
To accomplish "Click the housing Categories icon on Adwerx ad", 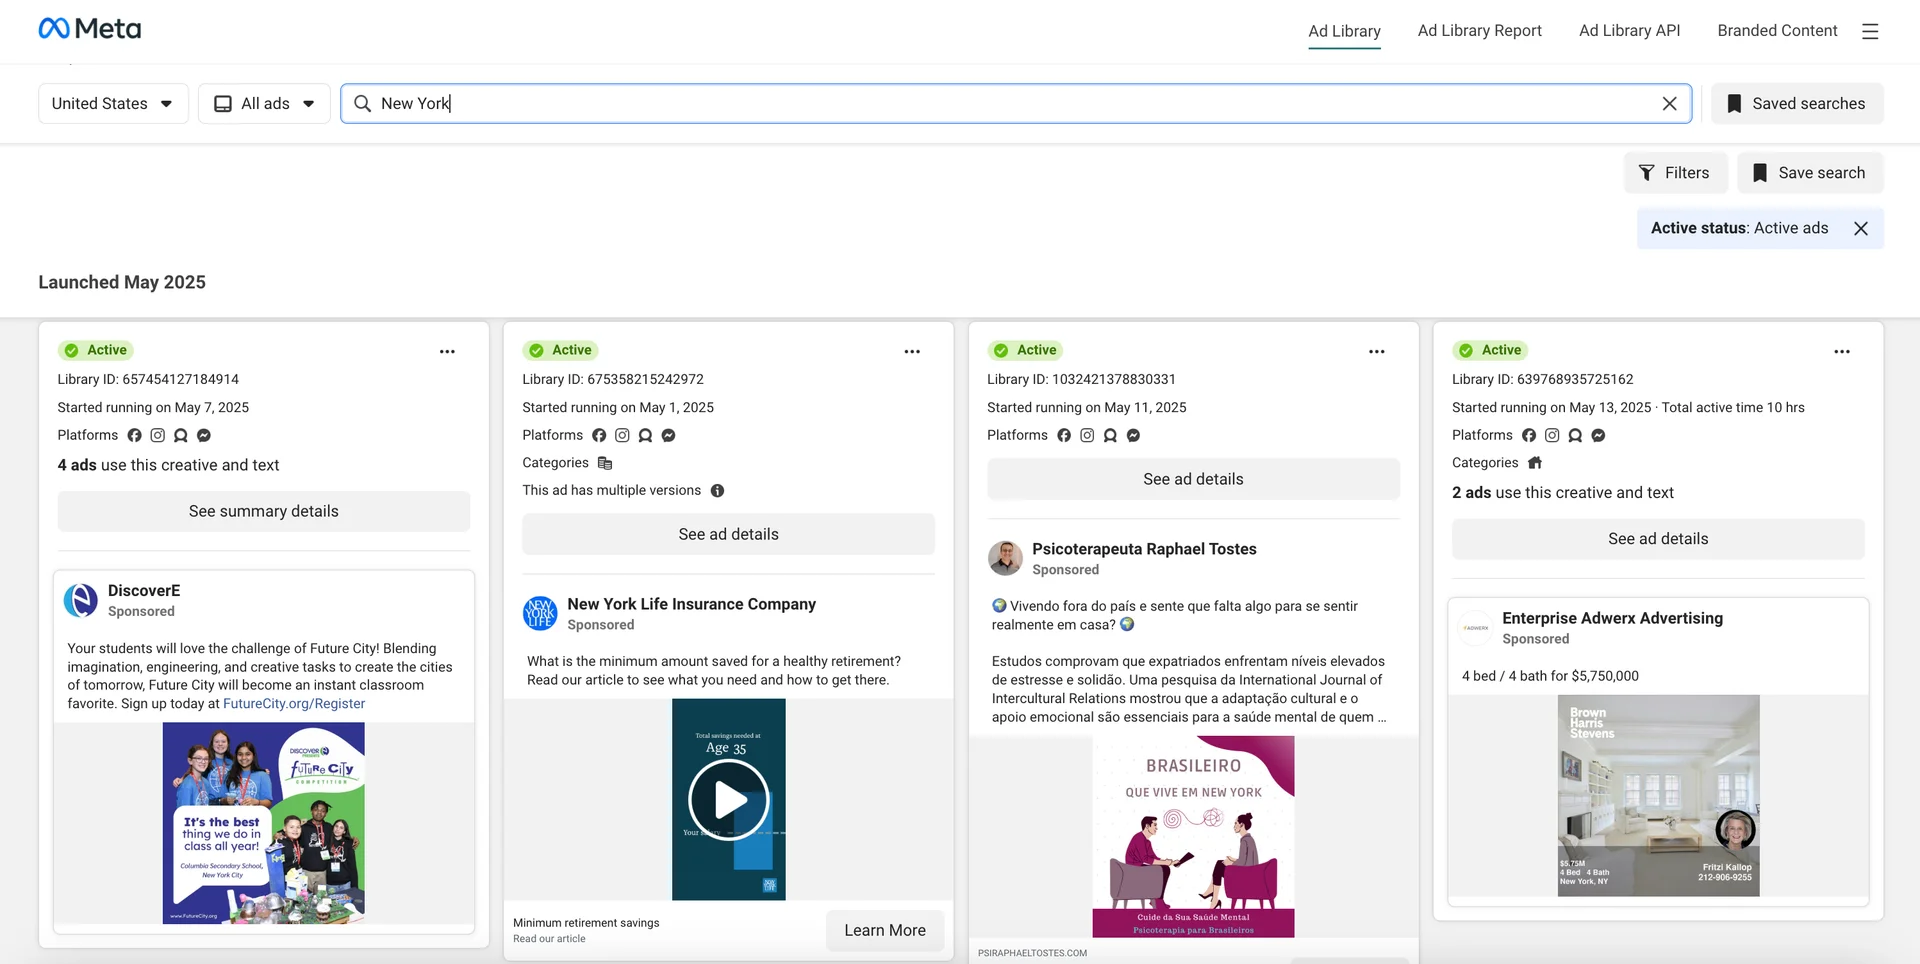I will (1535, 463).
